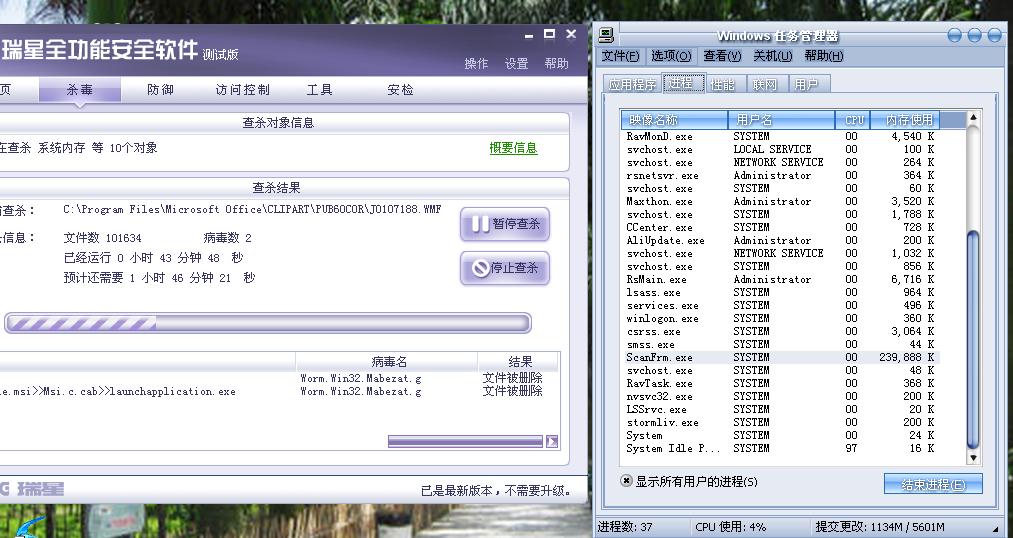Select the RavTask.exe process row
Image resolution: width=1013 pixels, height=538 pixels.
[x=780, y=383]
